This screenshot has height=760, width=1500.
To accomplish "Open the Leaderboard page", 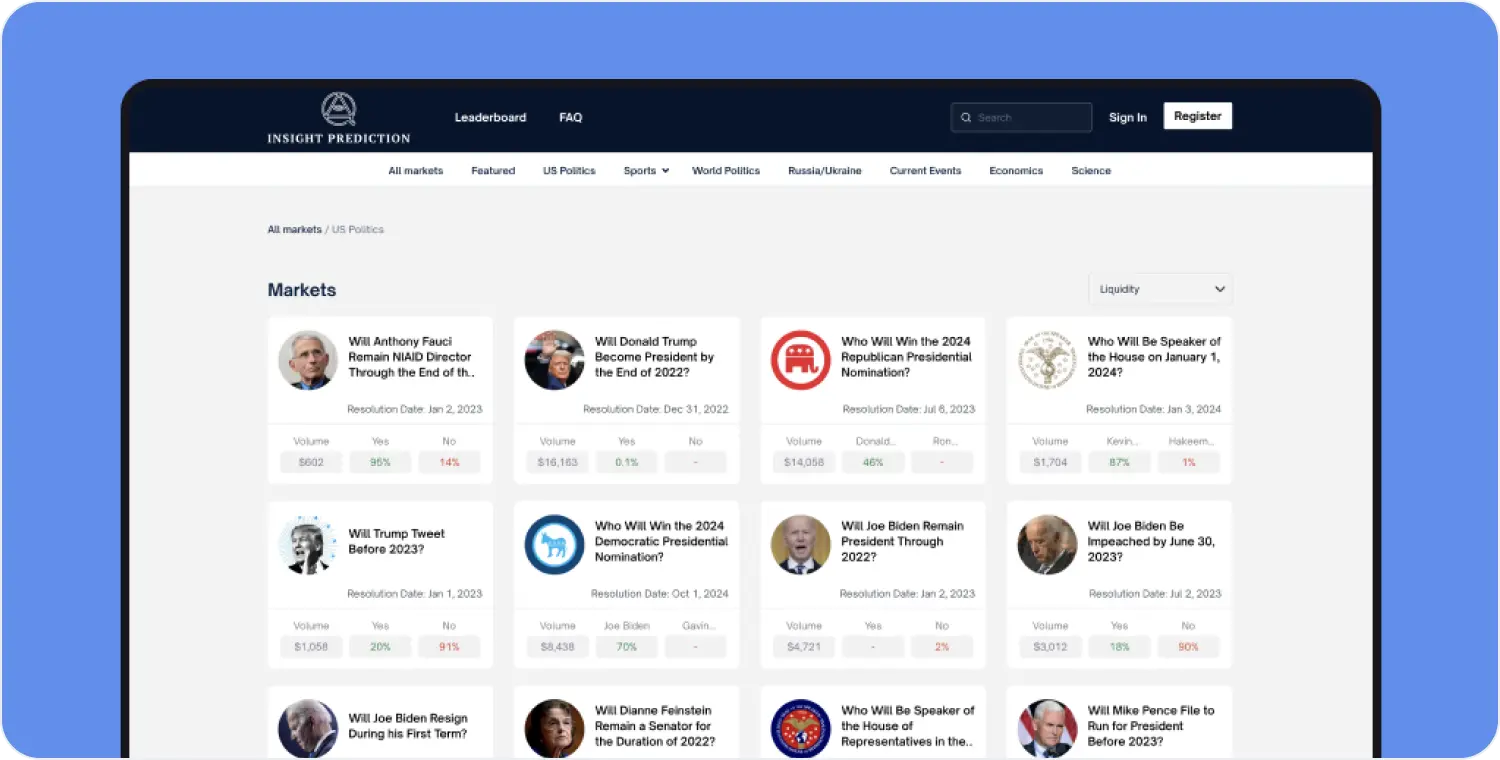I will [490, 118].
